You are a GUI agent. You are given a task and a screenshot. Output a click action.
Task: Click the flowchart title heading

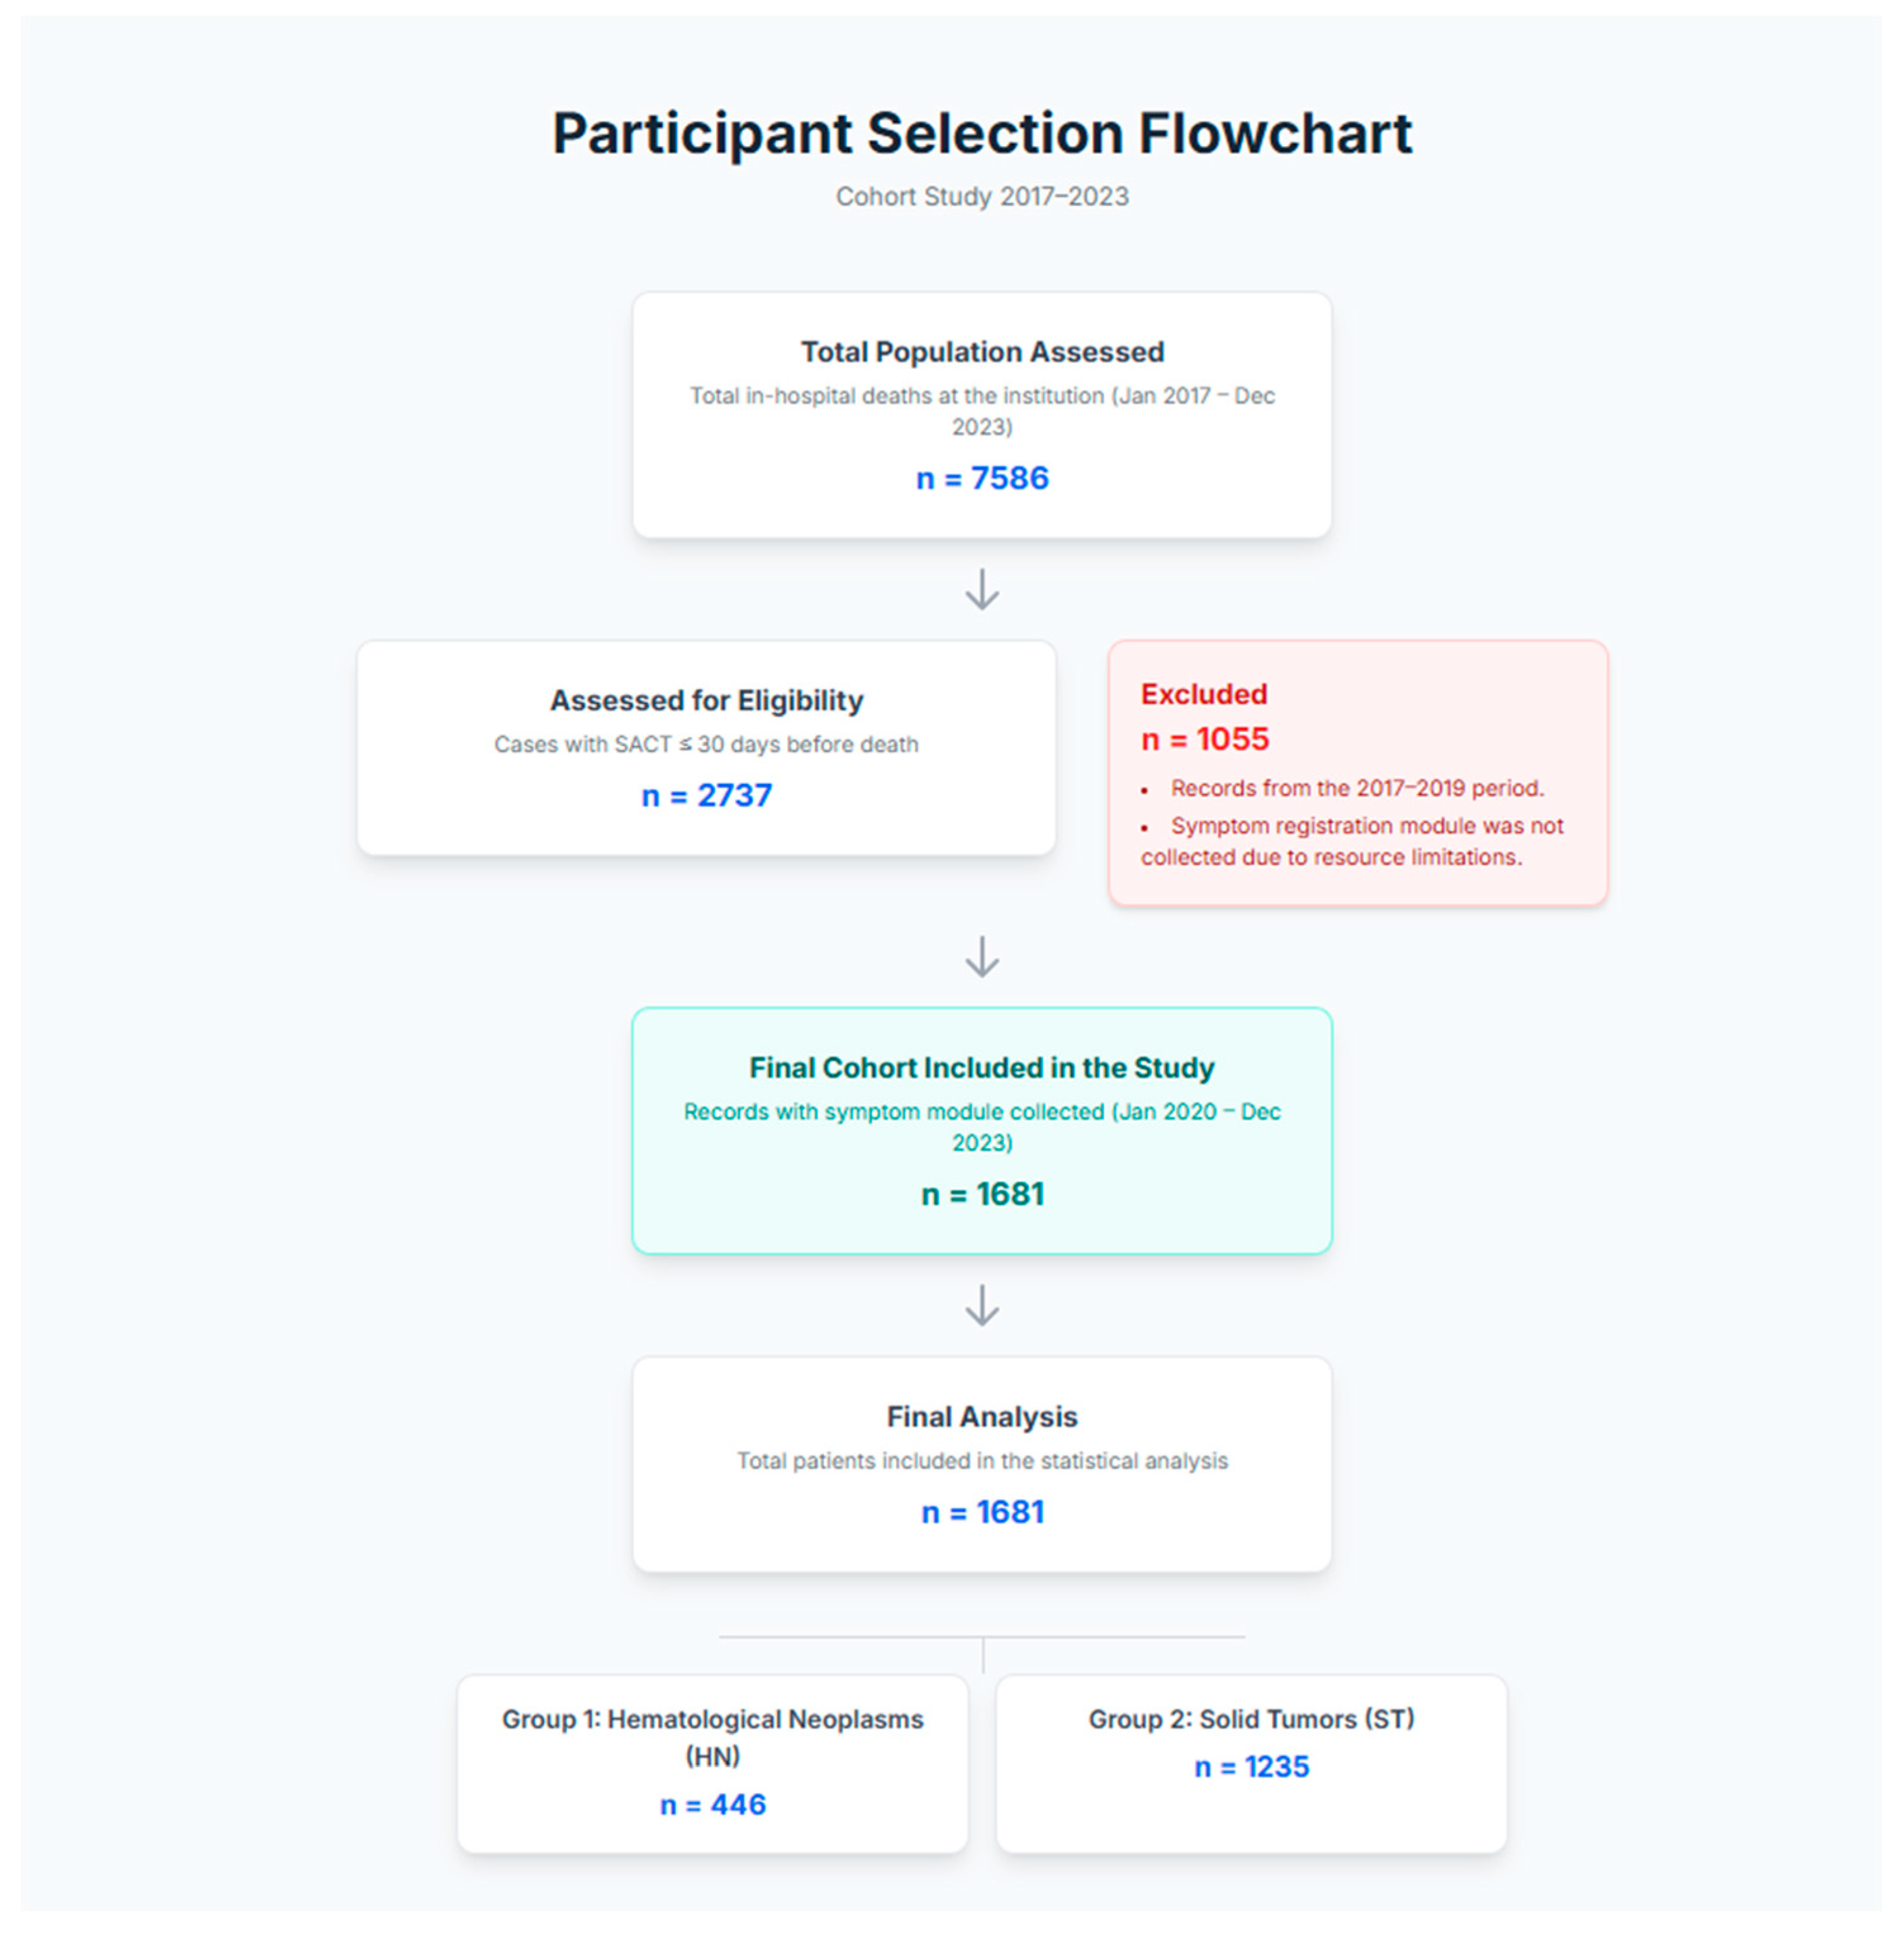coord(982,133)
